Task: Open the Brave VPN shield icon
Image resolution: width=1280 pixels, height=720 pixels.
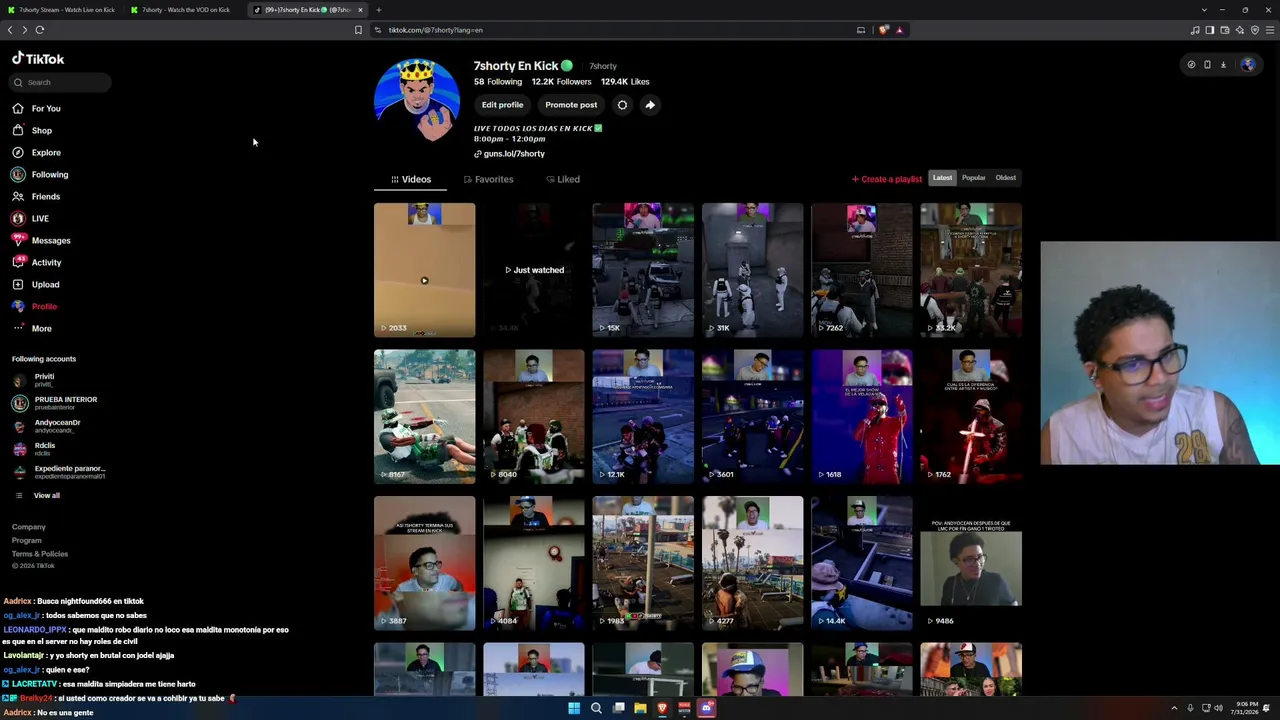Action: (x=1255, y=30)
